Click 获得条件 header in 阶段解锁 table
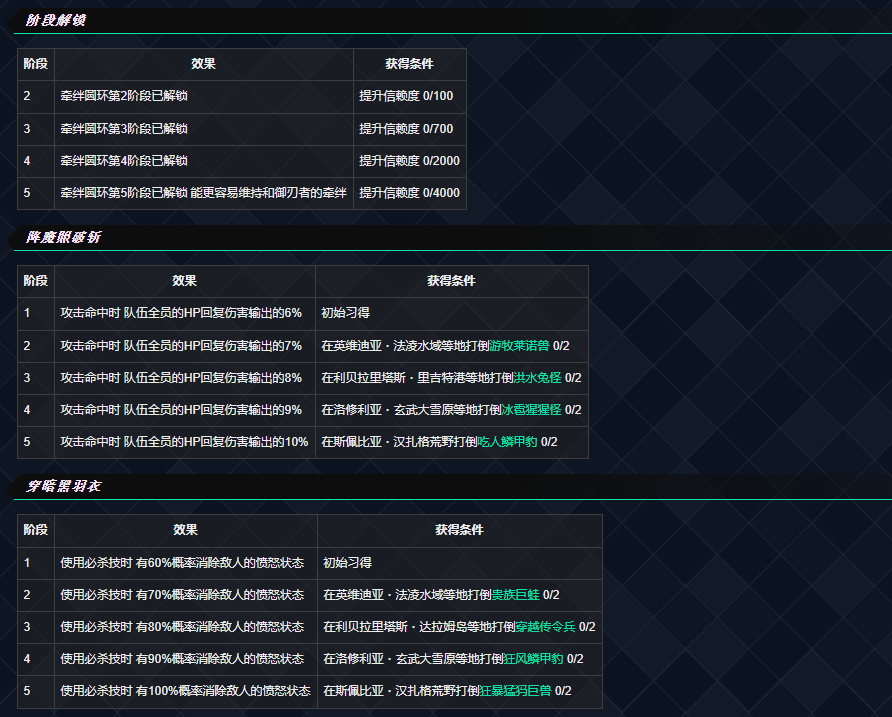Image resolution: width=892 pixels, height=717 pixels. [409, 64]
